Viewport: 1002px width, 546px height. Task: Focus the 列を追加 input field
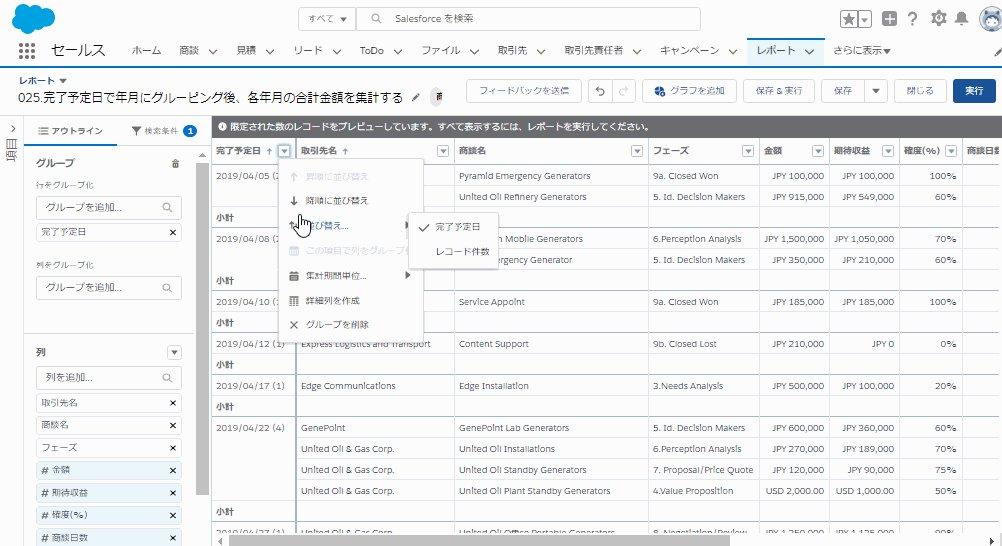[x=109, y=378]
